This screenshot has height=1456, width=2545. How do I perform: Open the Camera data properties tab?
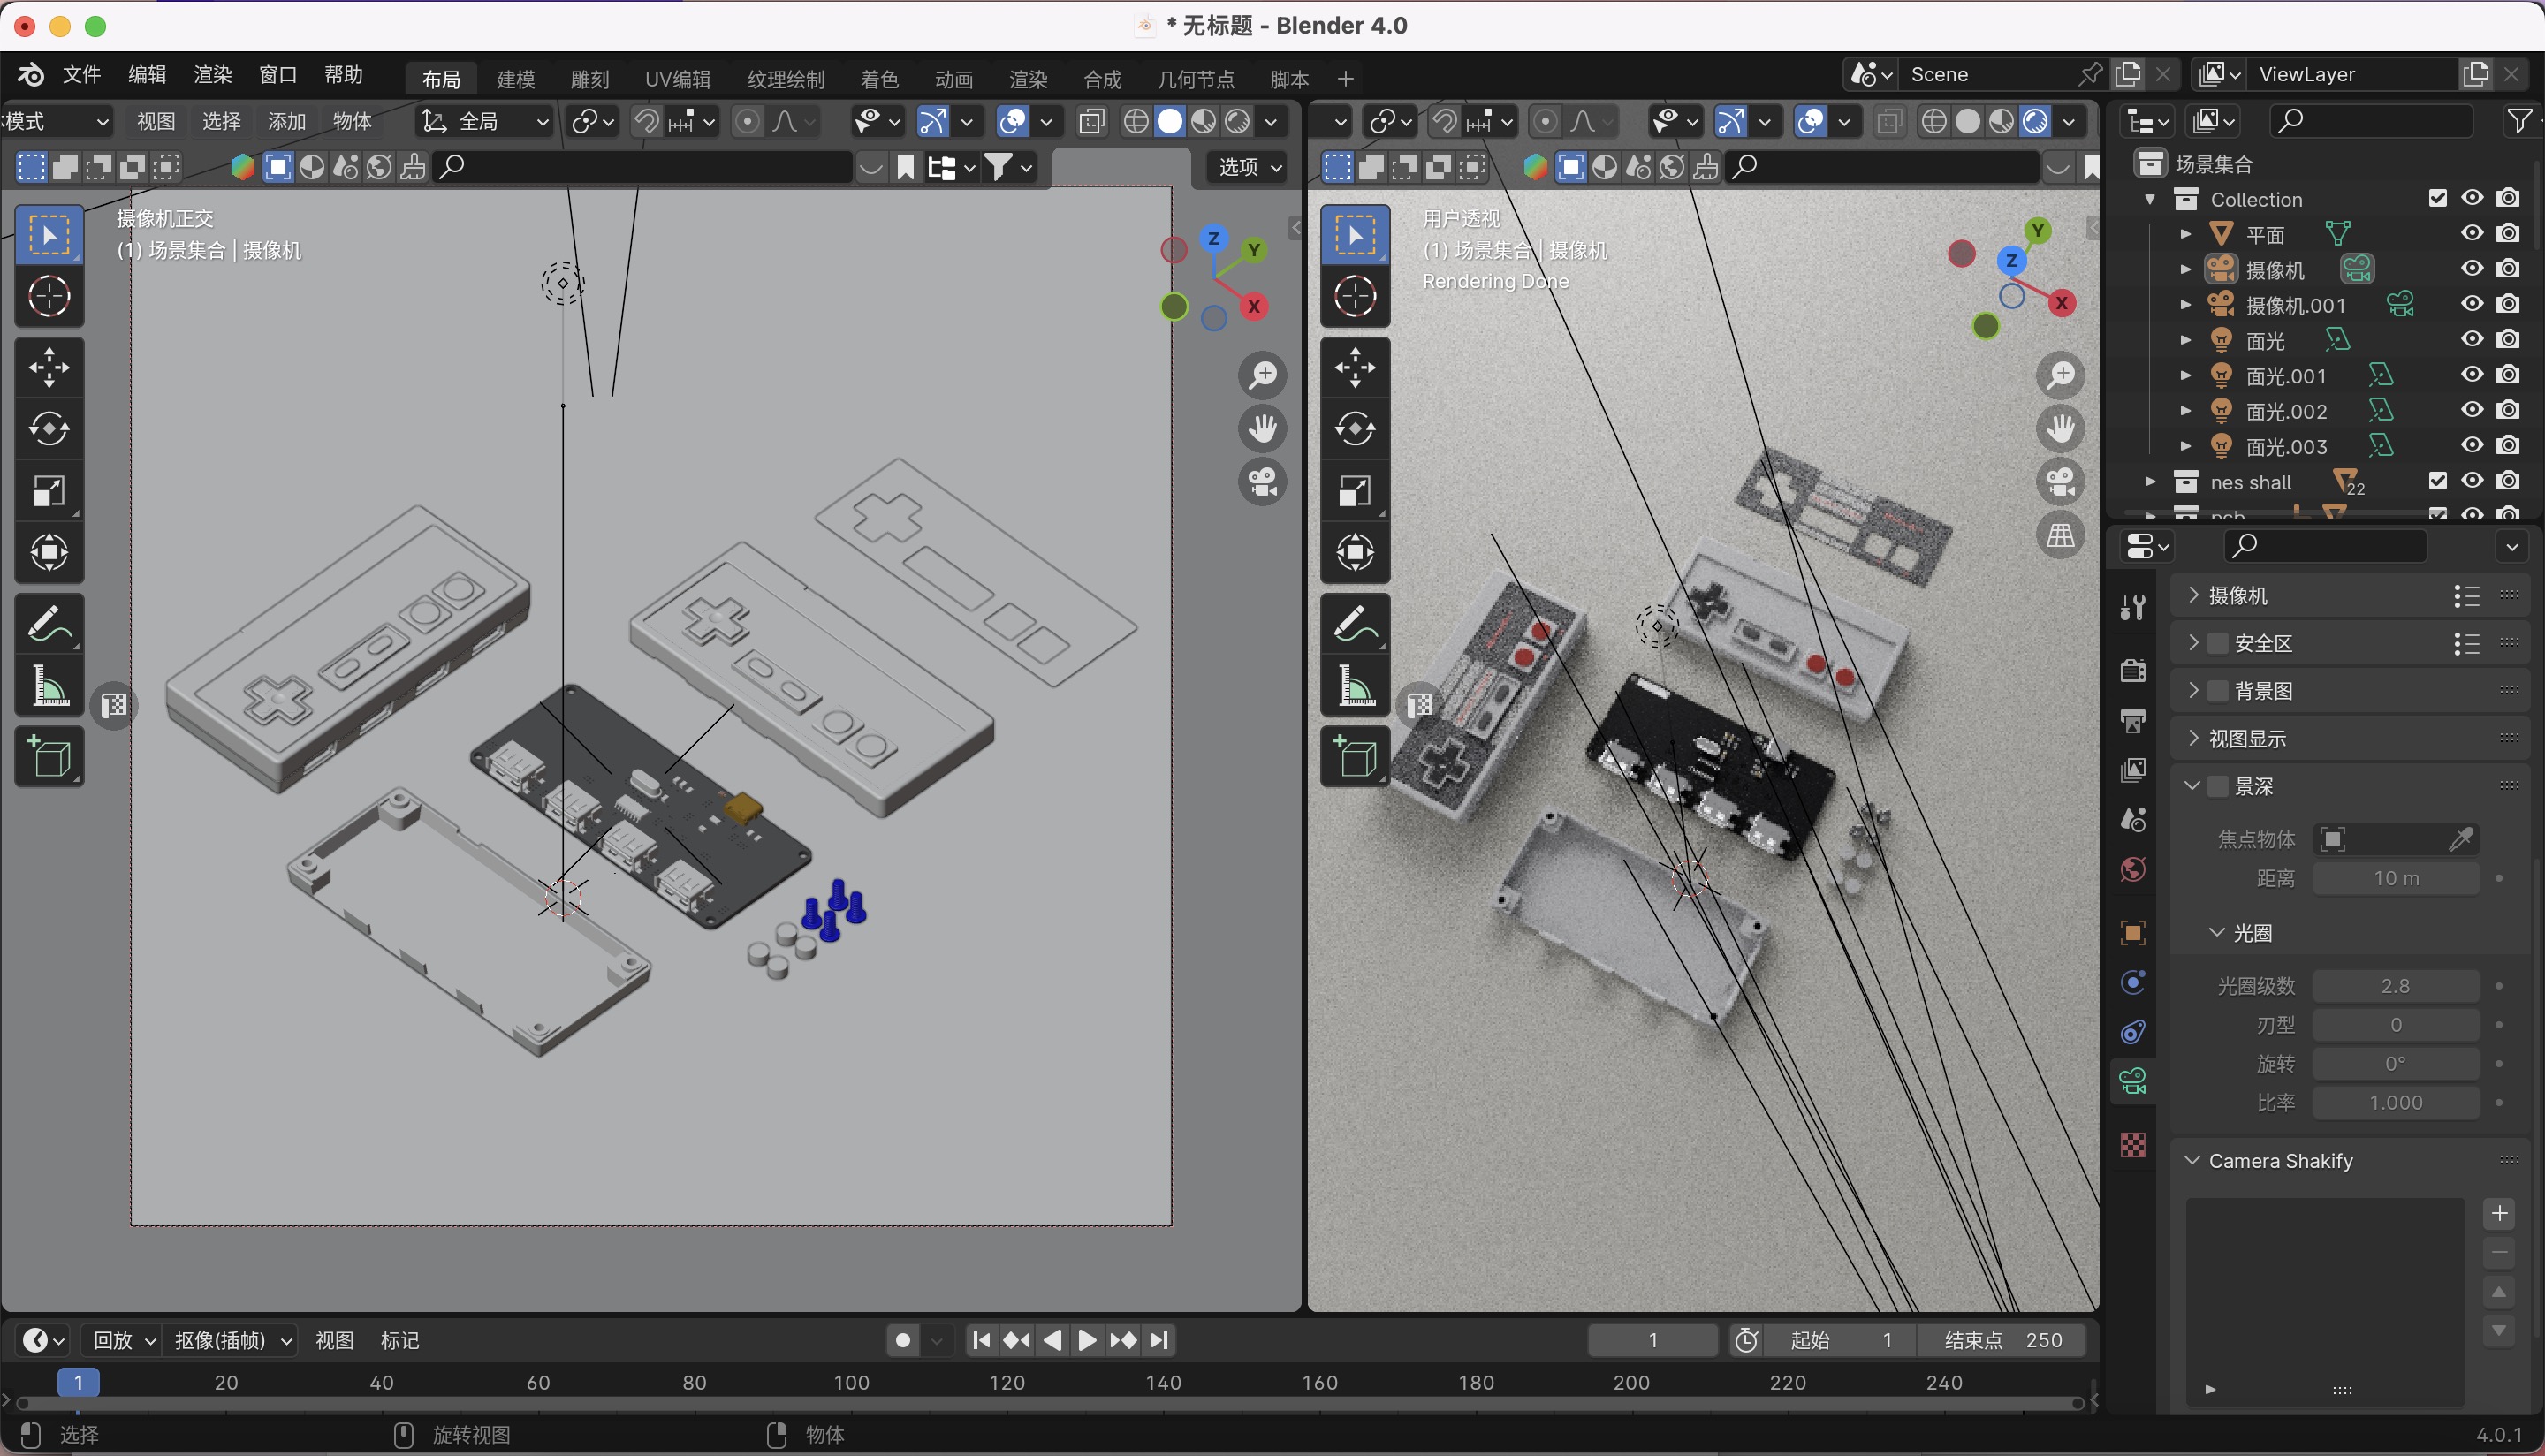2133,1081
